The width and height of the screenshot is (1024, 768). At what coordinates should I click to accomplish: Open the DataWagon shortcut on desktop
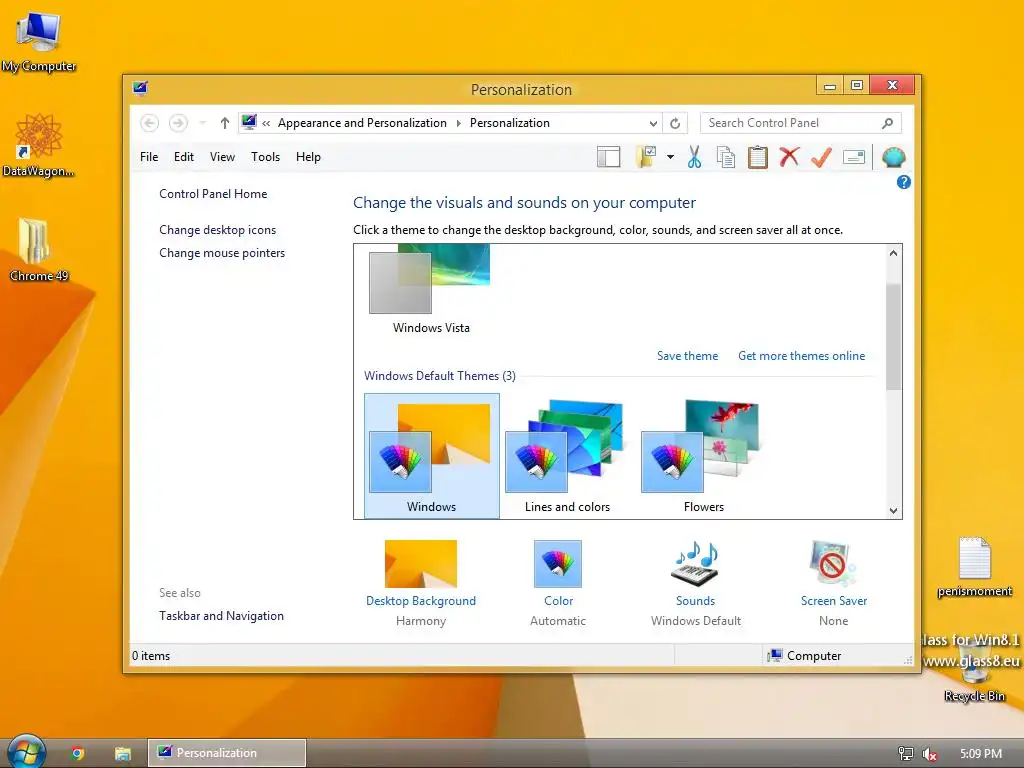click(39, 145)
